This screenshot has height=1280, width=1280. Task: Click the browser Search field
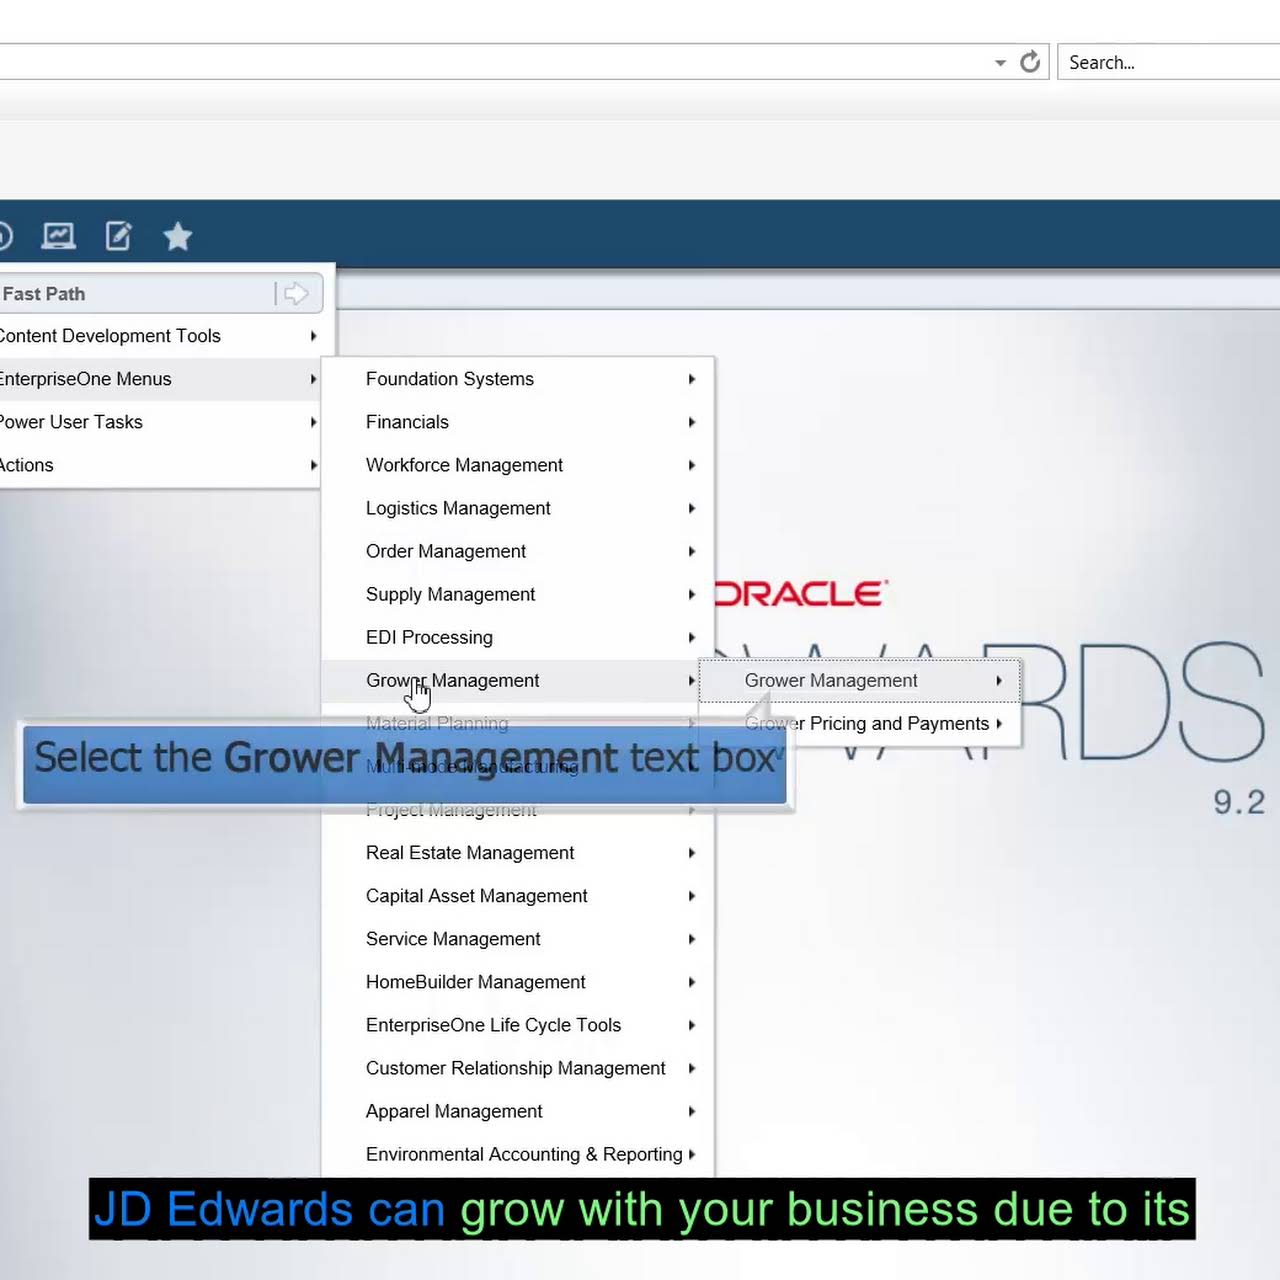pos(1168,62)
